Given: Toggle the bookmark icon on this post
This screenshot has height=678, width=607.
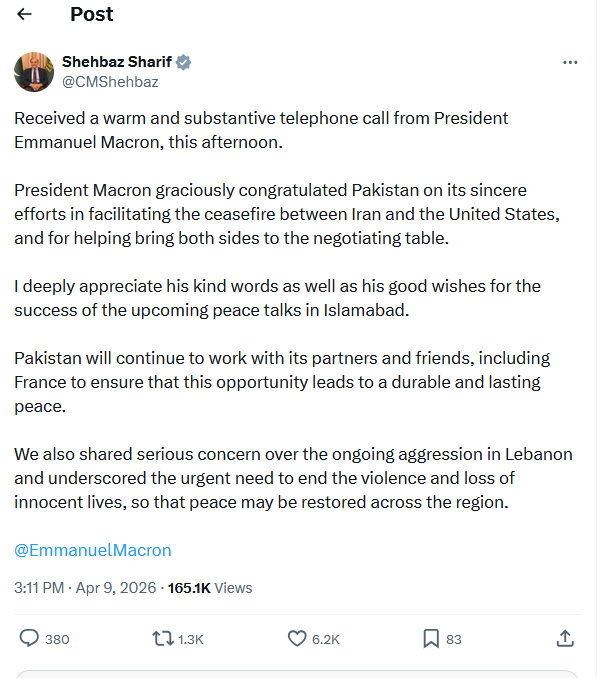Looking at the screenshot, I should coord(430,638).
